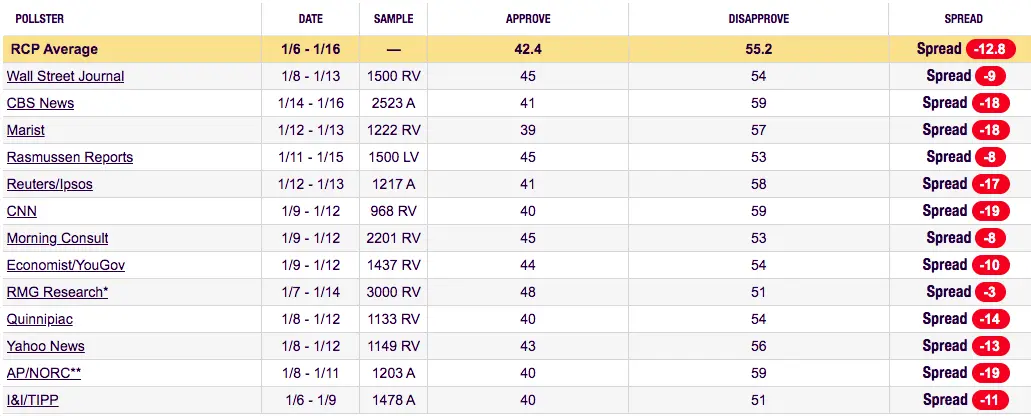Open the Reuters/Ipsos poll link

(x=50, y=184)
